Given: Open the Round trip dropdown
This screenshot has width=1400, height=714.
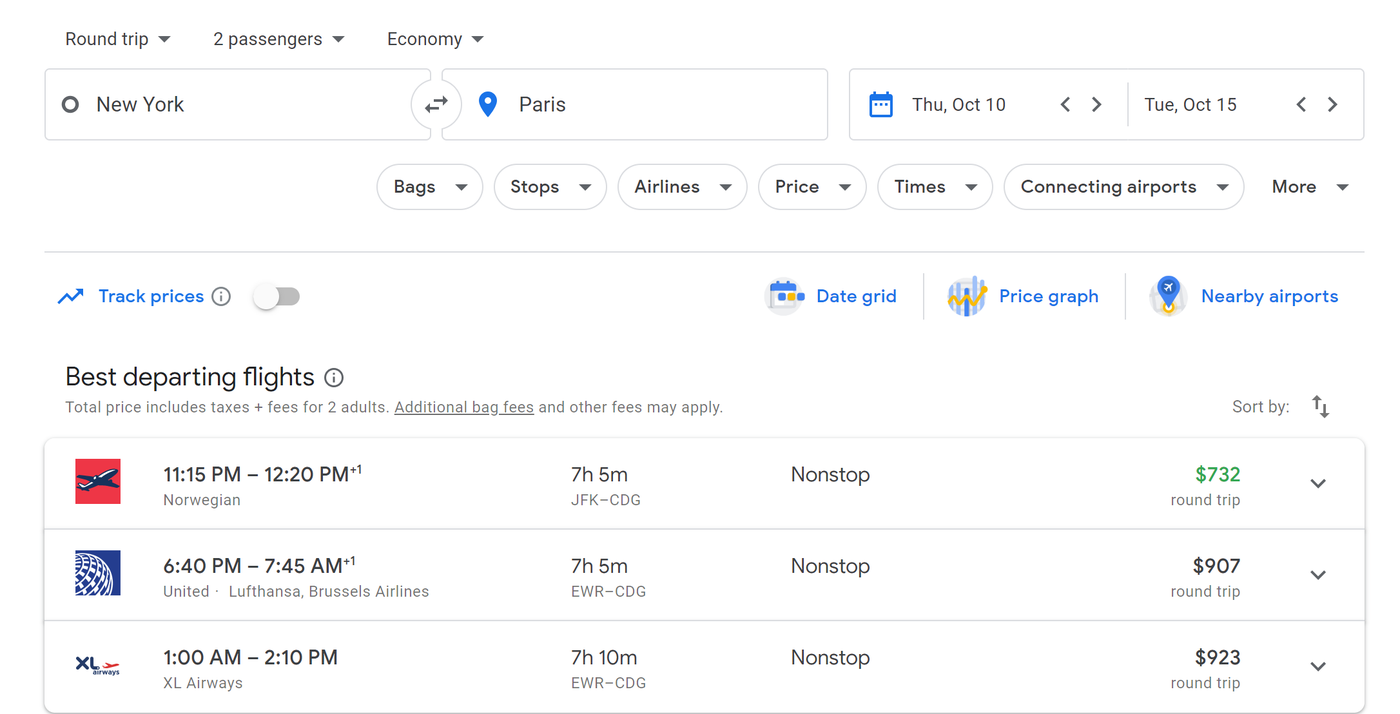Looking at the screenshot, I should click(118, 39).
